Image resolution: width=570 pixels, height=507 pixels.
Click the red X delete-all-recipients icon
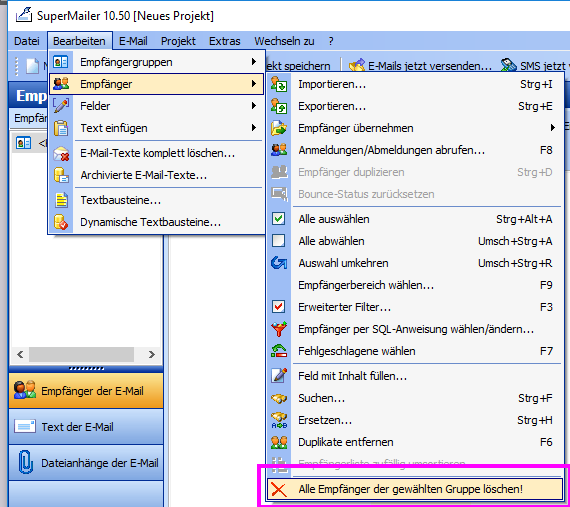point(279,490)
